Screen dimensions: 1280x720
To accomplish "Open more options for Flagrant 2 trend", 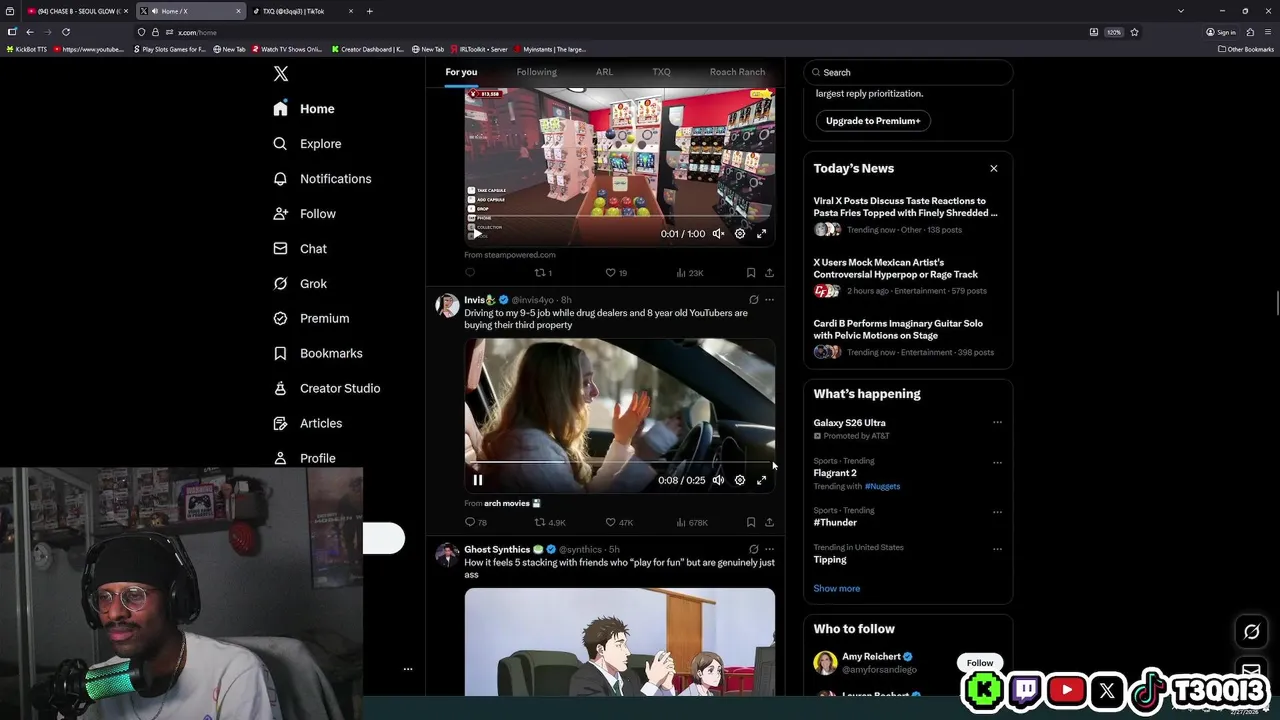I will point(997,462).
